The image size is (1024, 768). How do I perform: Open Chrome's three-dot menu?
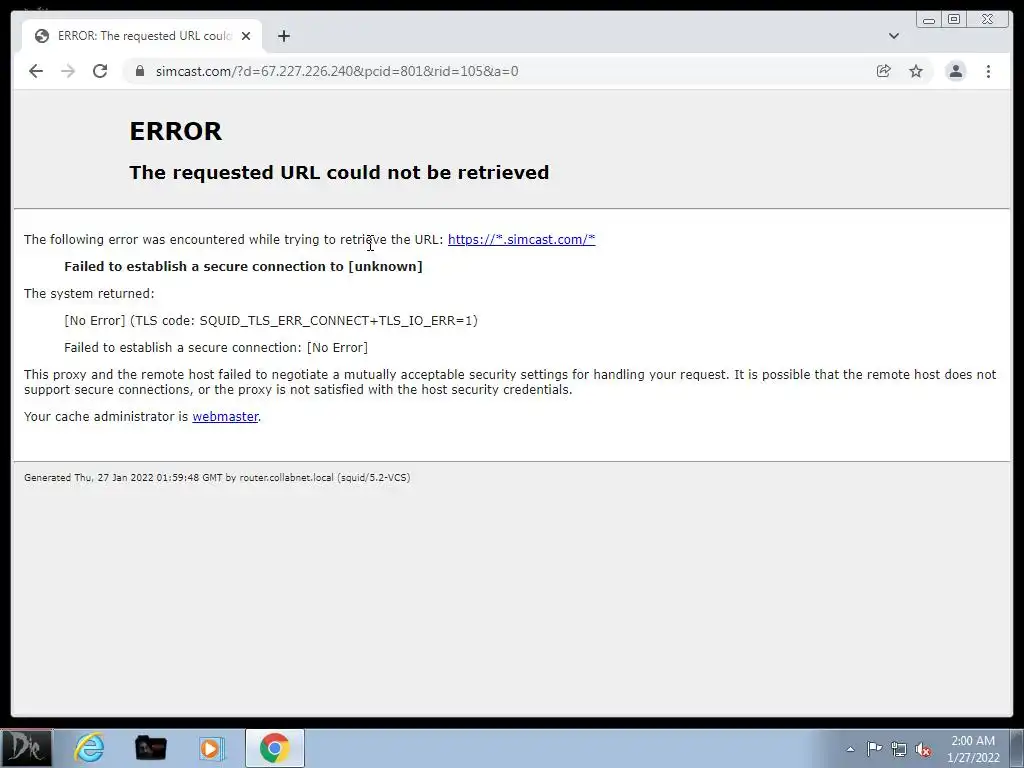[x=989, y=71]
